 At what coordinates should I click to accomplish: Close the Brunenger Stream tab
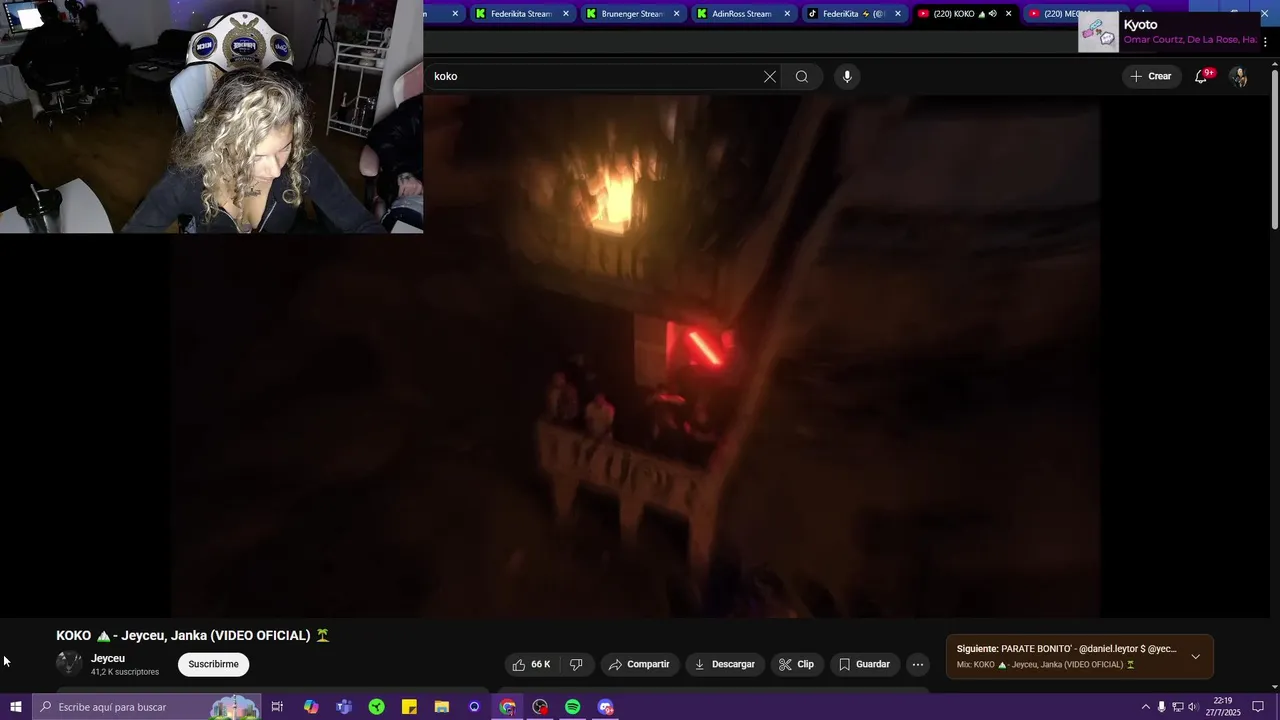(x=677, y=14)
